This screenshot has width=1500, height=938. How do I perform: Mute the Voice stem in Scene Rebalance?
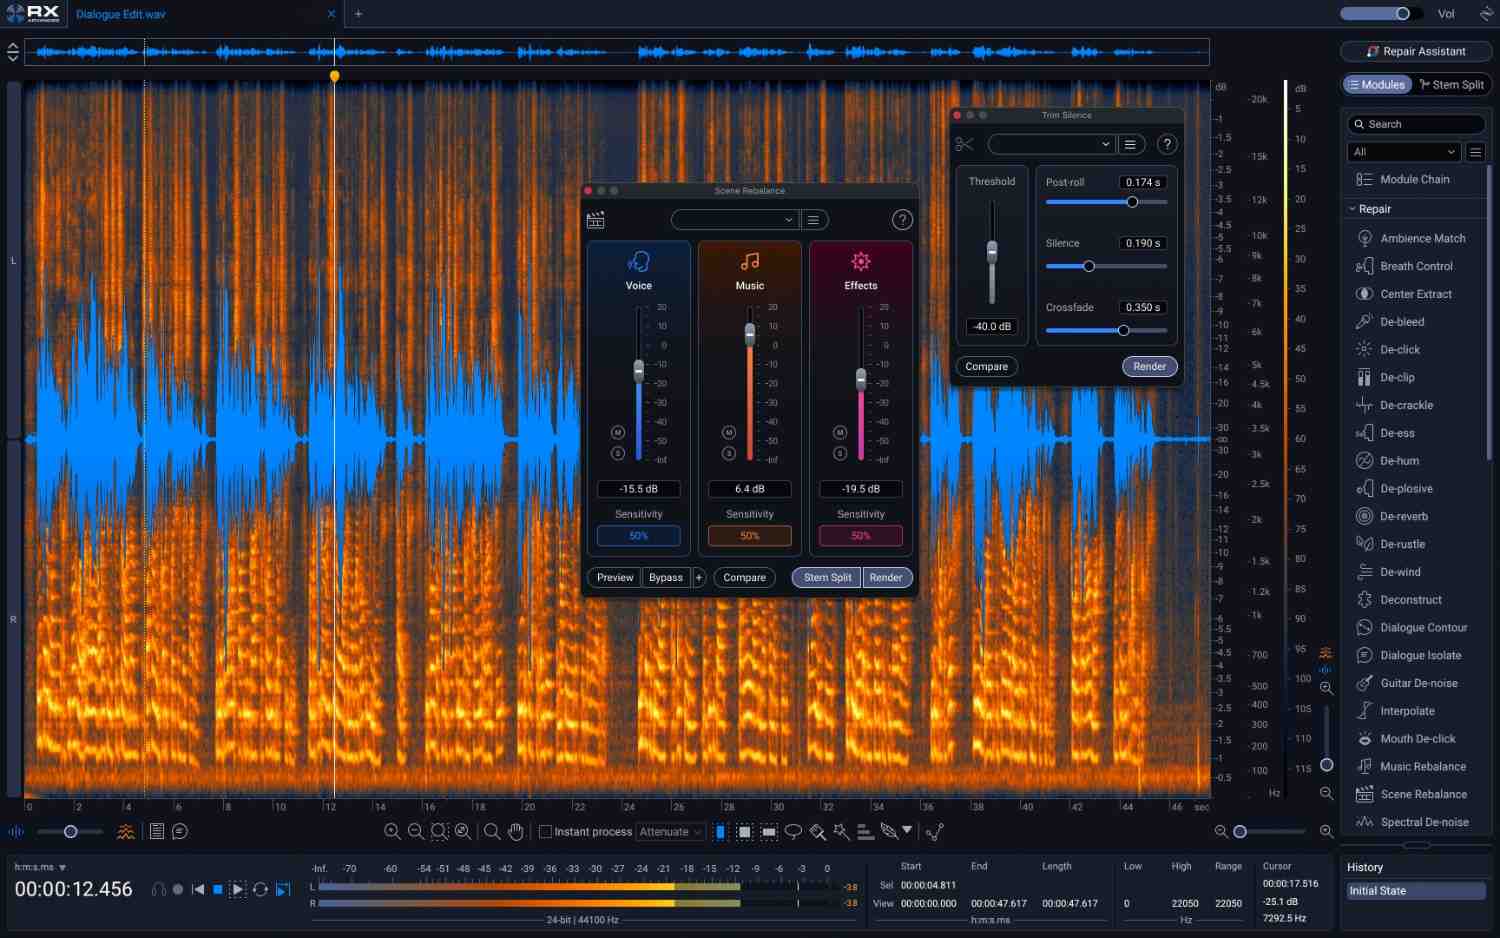[617, 432]
